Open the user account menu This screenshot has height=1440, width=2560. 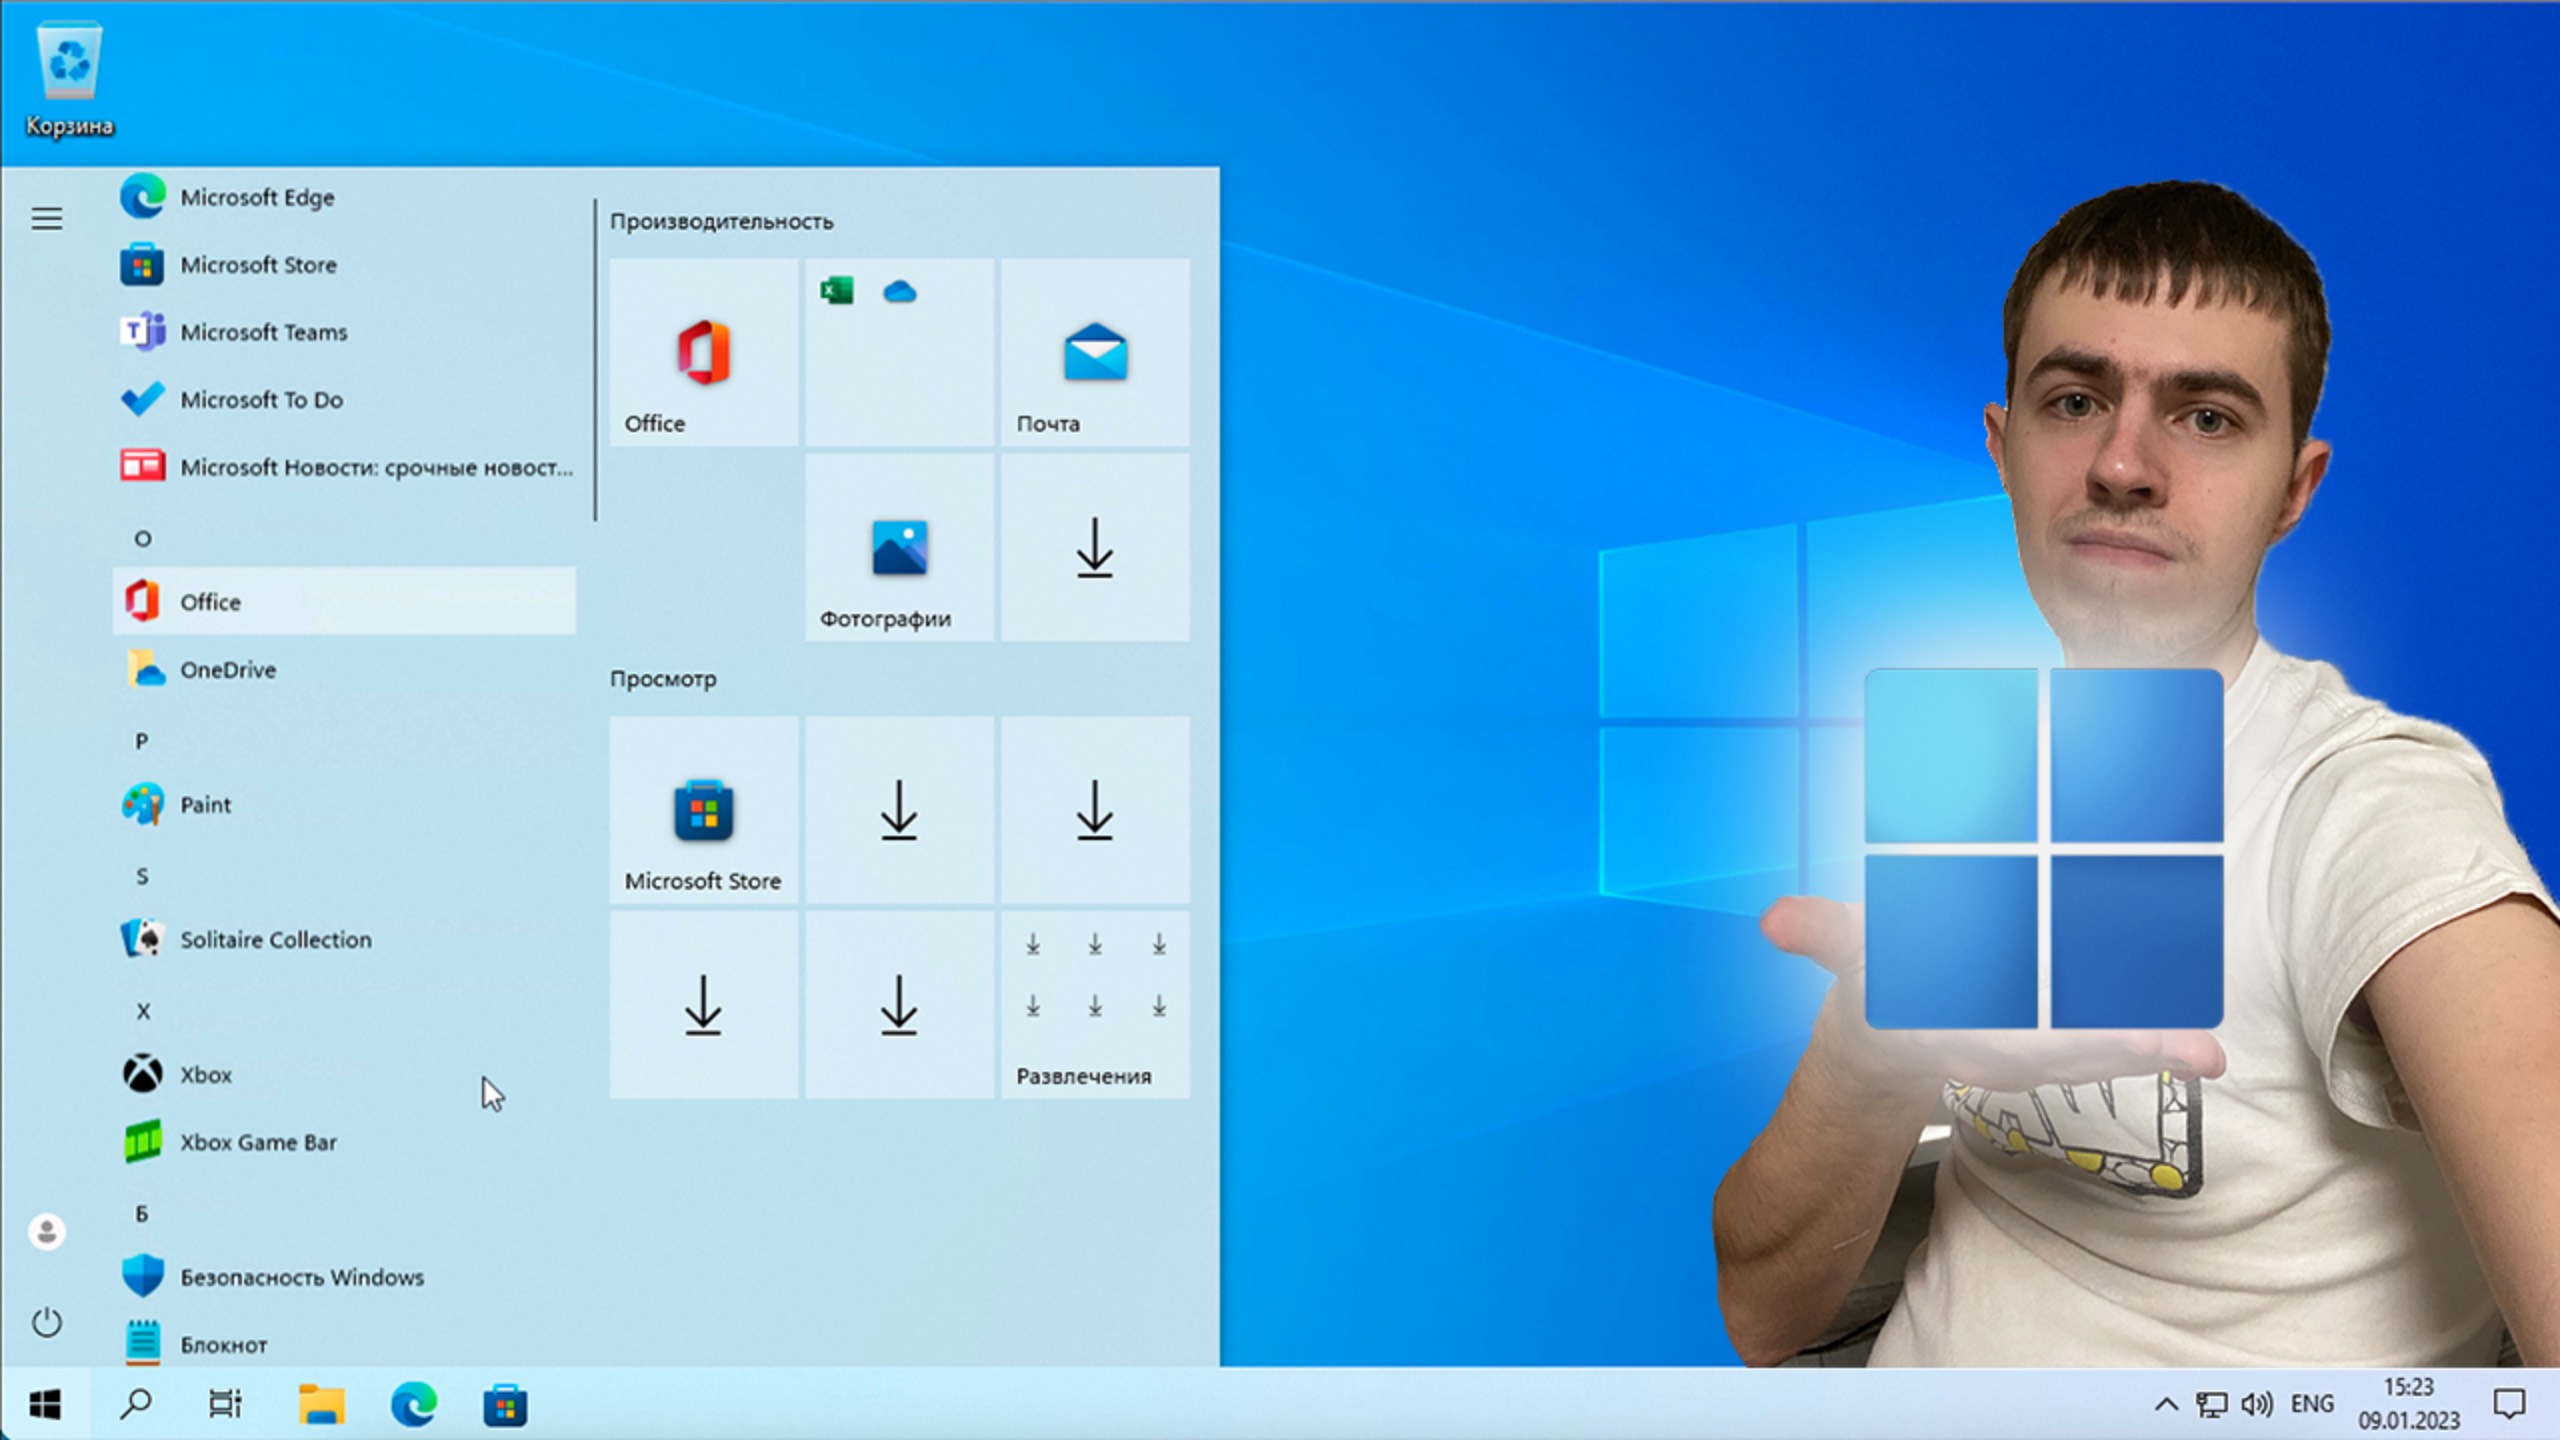(x=47, y=1232)
